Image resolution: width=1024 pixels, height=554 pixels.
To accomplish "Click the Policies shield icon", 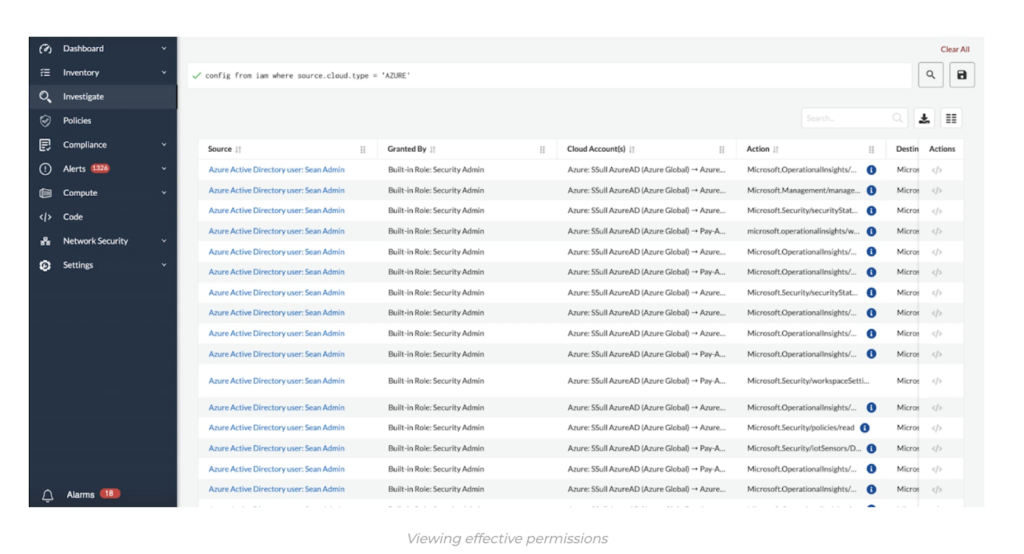I will [x=45, y=121].
